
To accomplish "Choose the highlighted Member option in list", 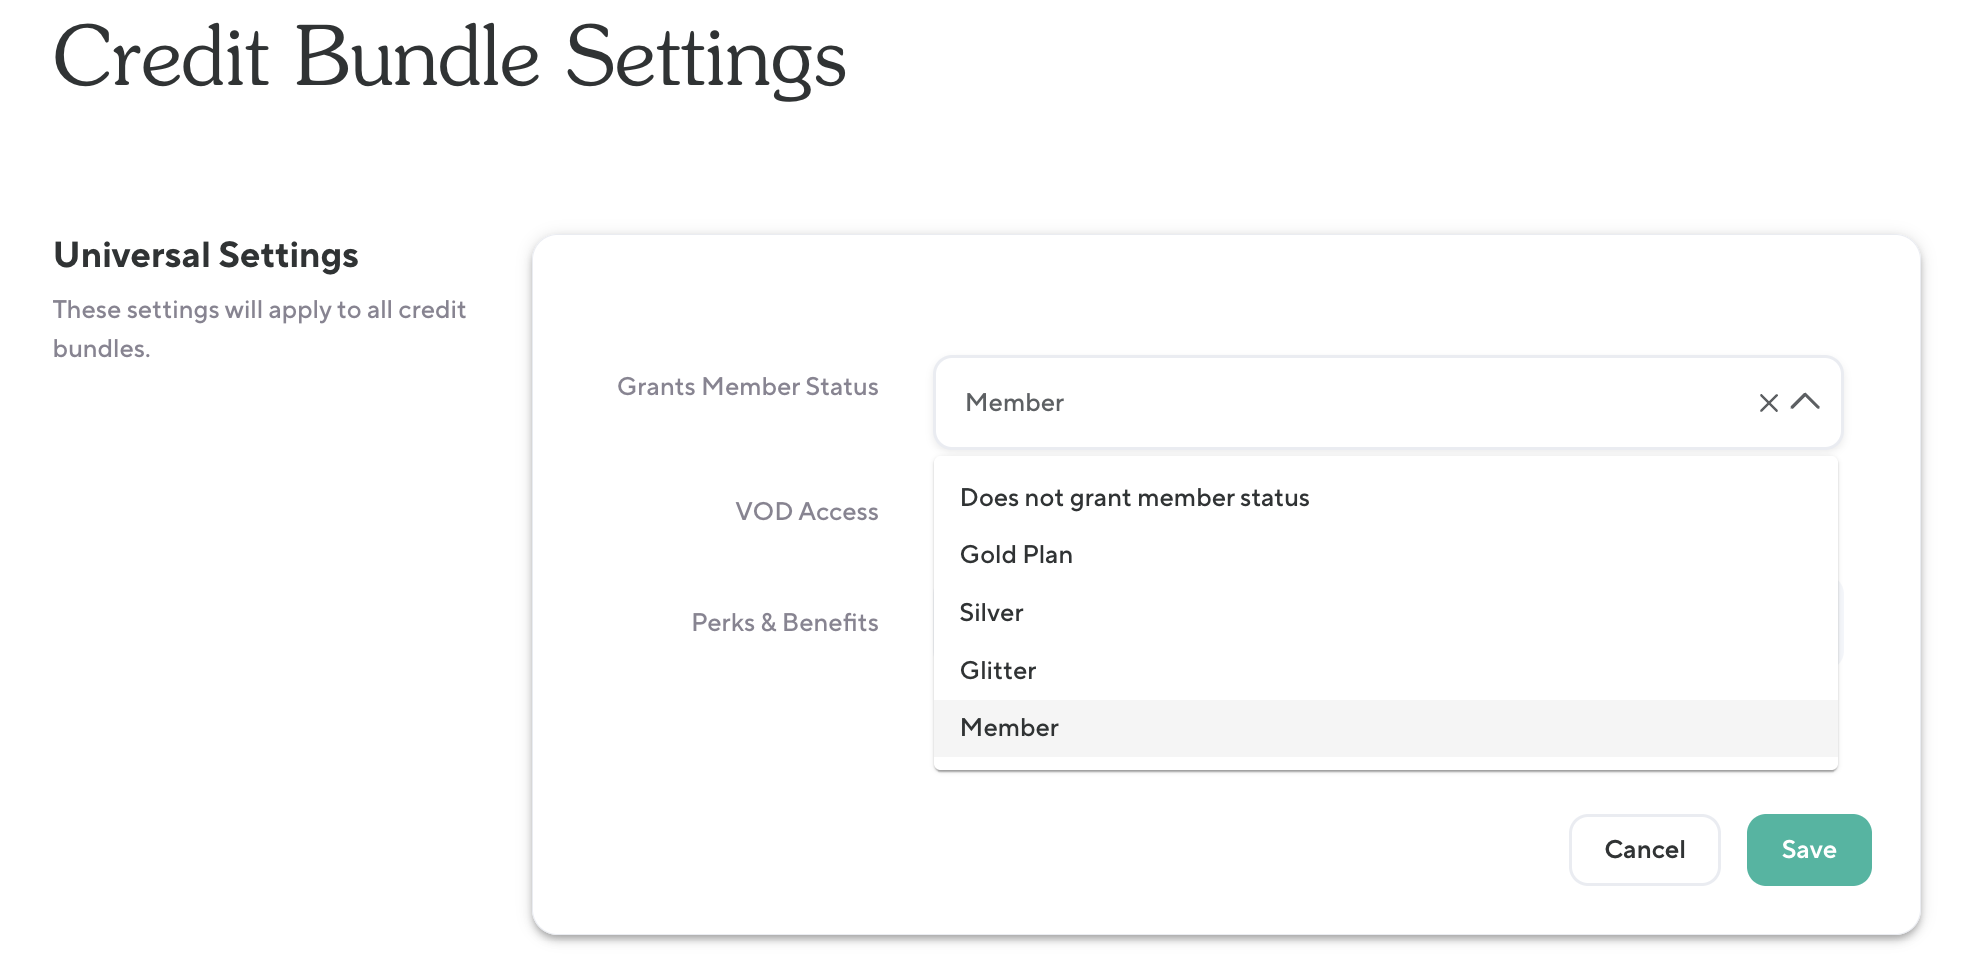I will 1009,728.
